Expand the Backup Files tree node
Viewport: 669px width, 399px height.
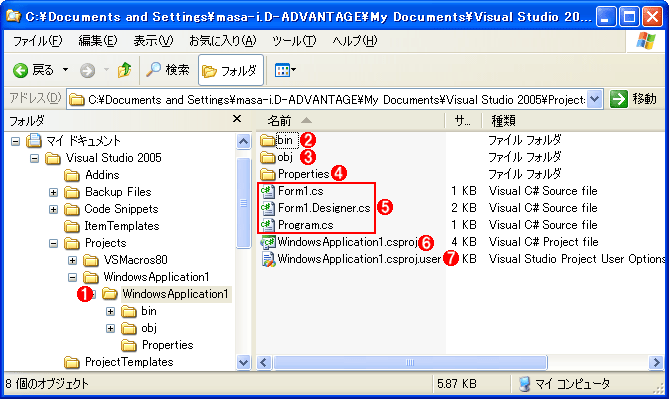pos(53,192)
